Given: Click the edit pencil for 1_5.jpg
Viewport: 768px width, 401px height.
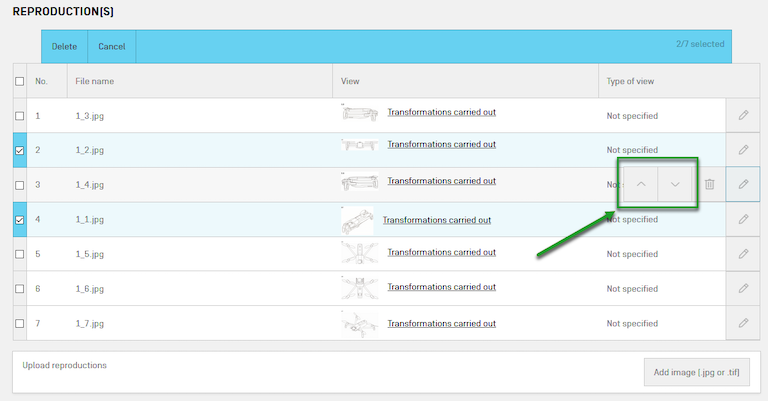Looking at the screenshot, I should [743, 254].
